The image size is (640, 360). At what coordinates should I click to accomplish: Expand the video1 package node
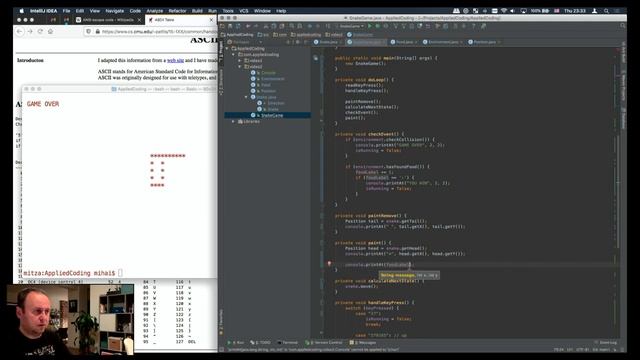pyautogui.click(x=240, y=60)
